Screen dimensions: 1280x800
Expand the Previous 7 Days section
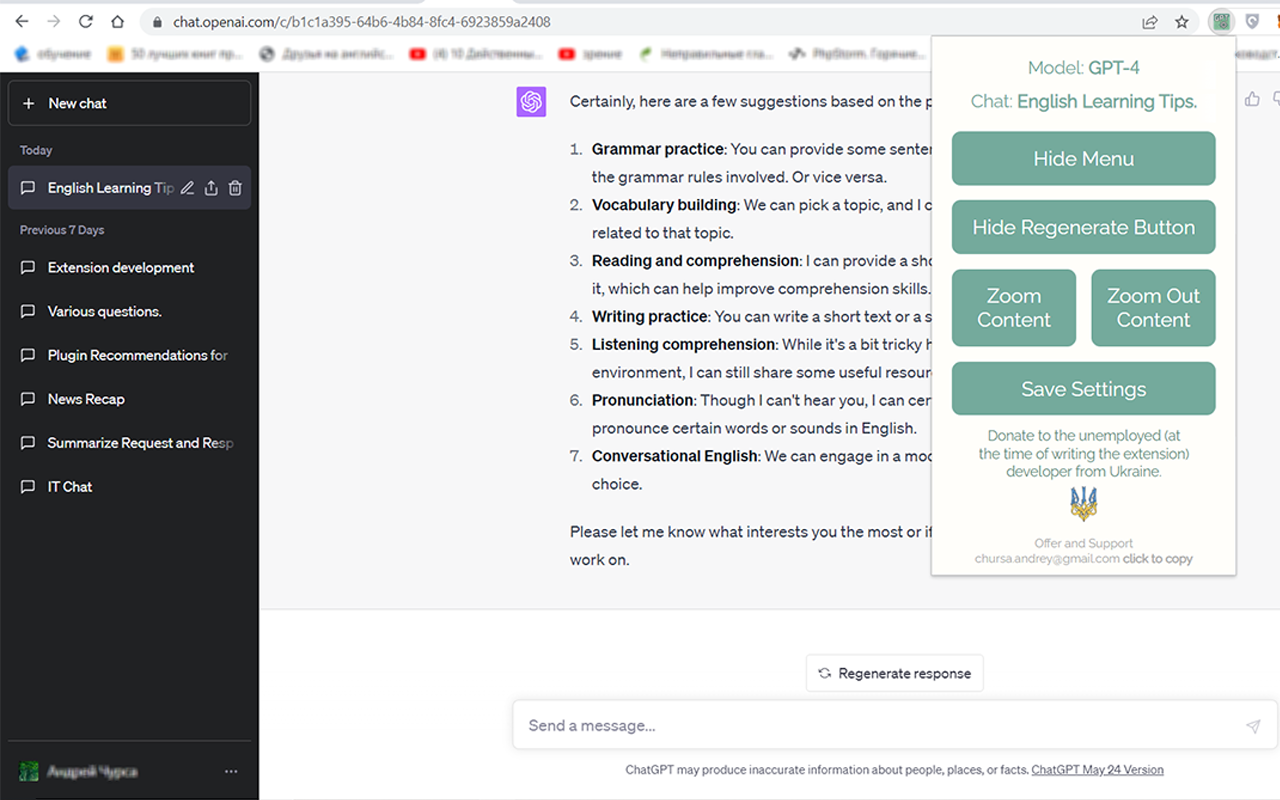(62, 229)
